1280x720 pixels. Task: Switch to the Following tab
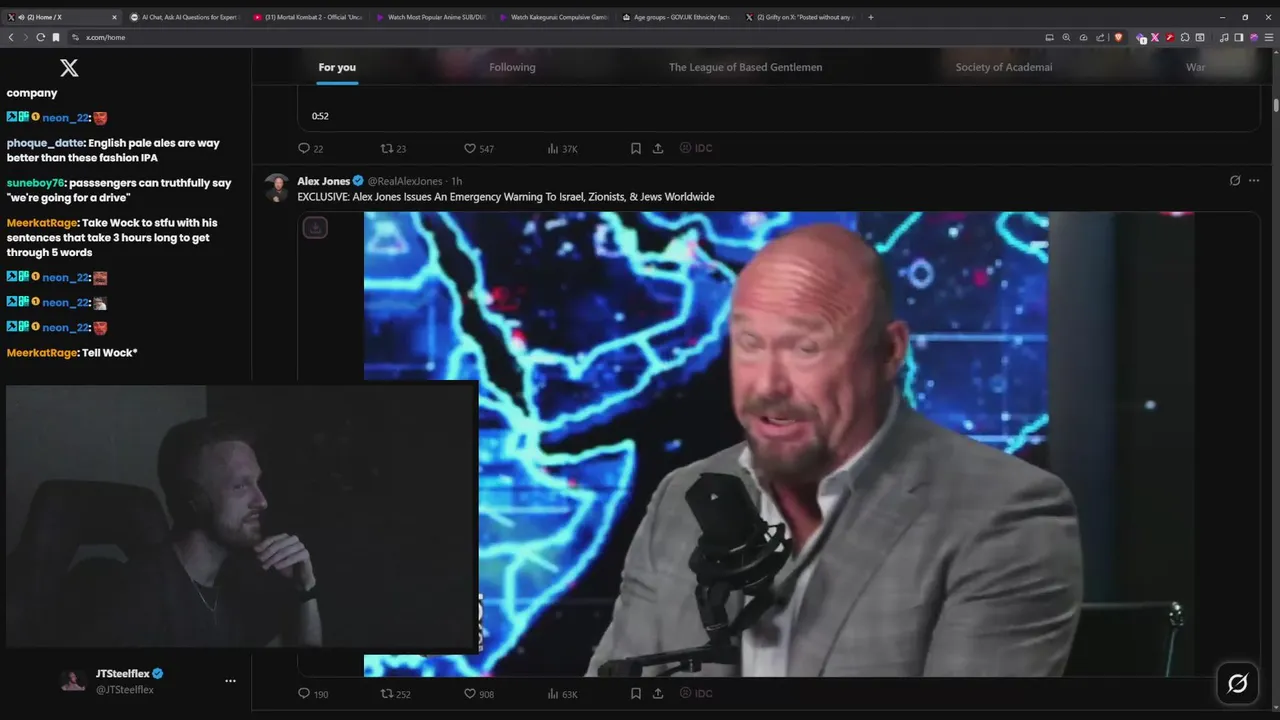512,67
